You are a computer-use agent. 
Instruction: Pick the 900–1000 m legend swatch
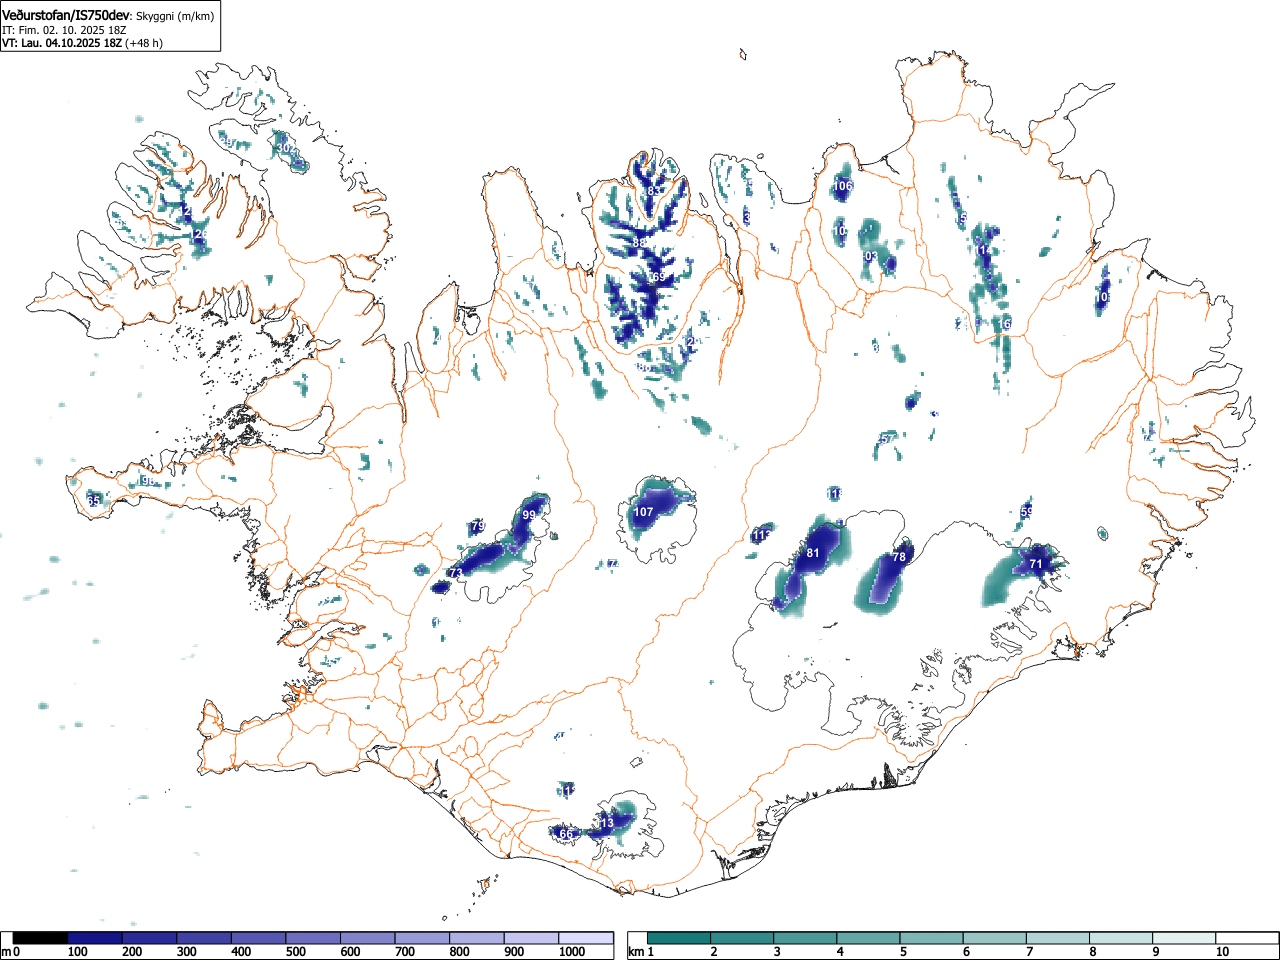tap(531, 938)
